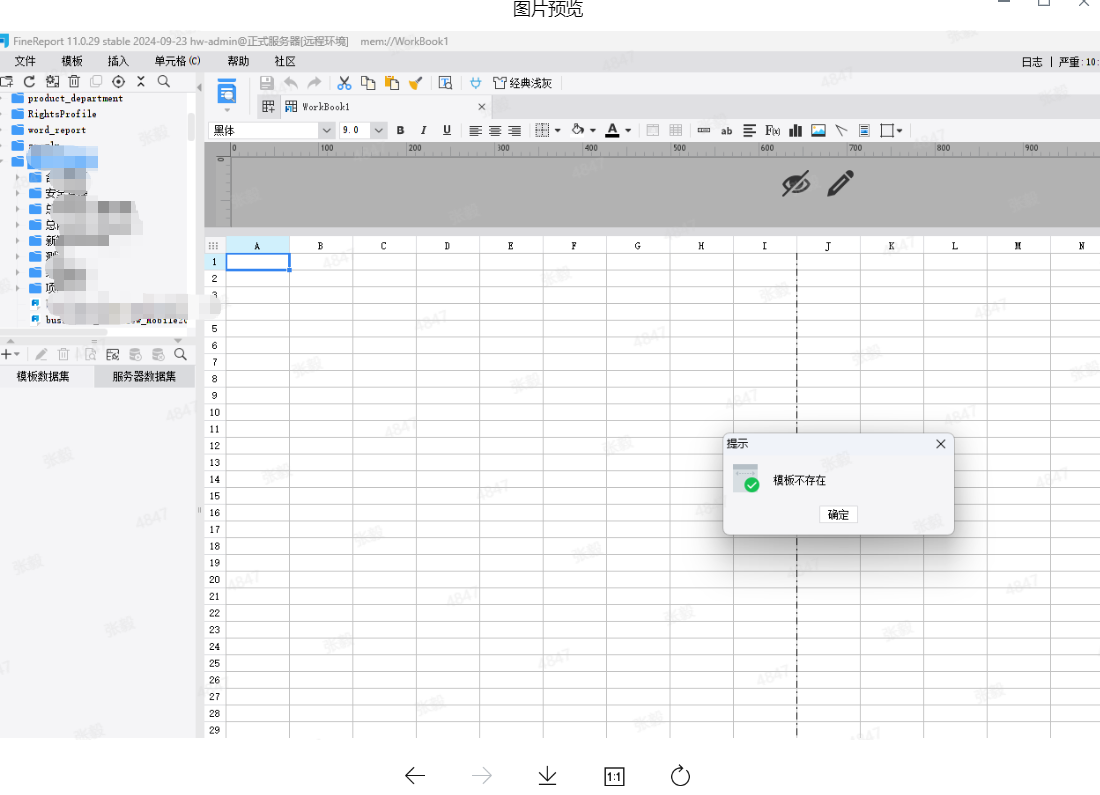
Task: Click the large blue preview report icon
Action: click(227, 91)
